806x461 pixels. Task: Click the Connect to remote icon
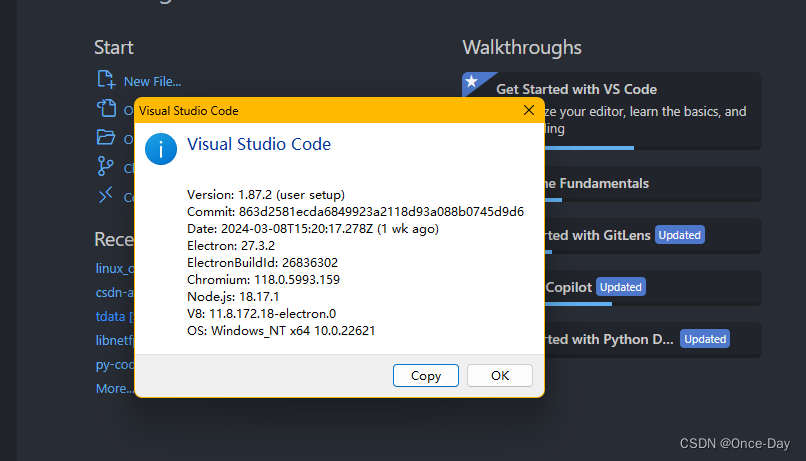105,195
